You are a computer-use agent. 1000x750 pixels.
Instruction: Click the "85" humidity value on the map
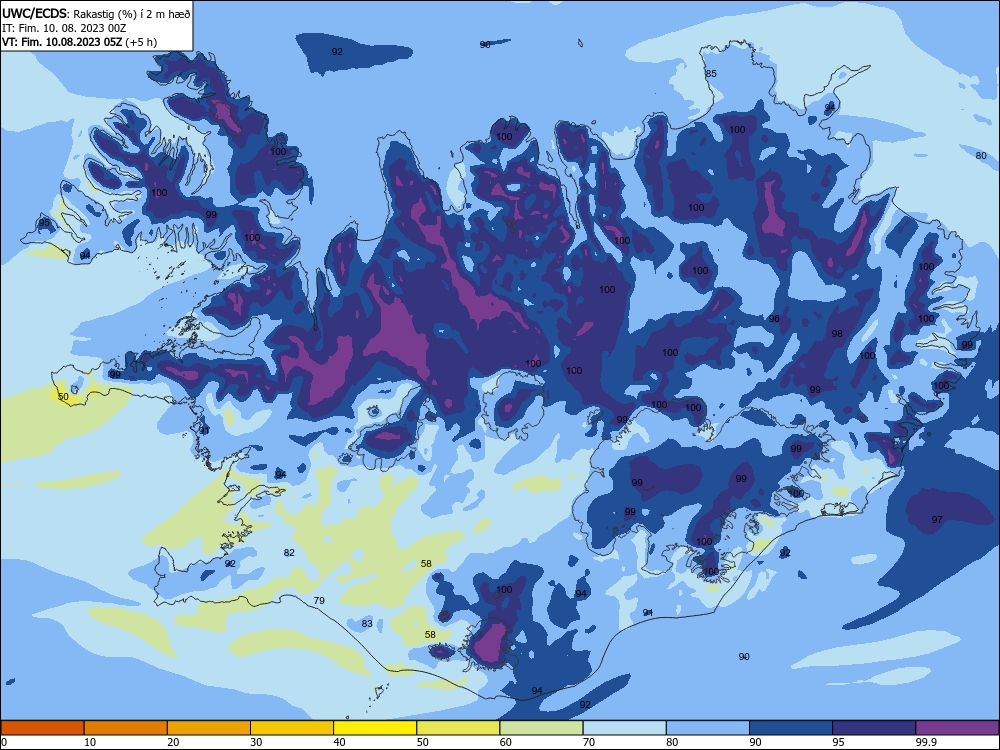coord(711,73)
